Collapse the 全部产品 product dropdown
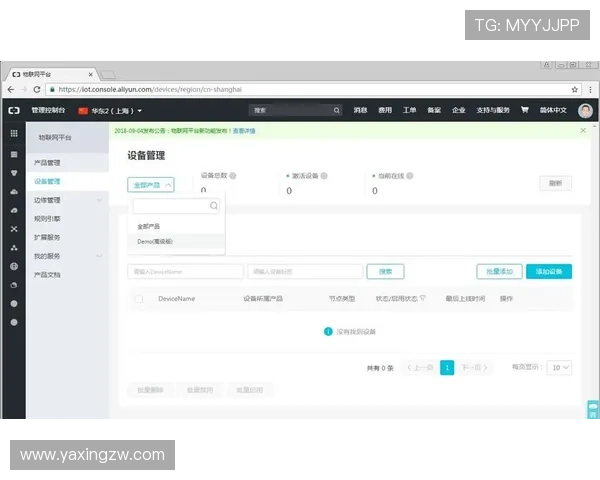 (x=151, y=185)
